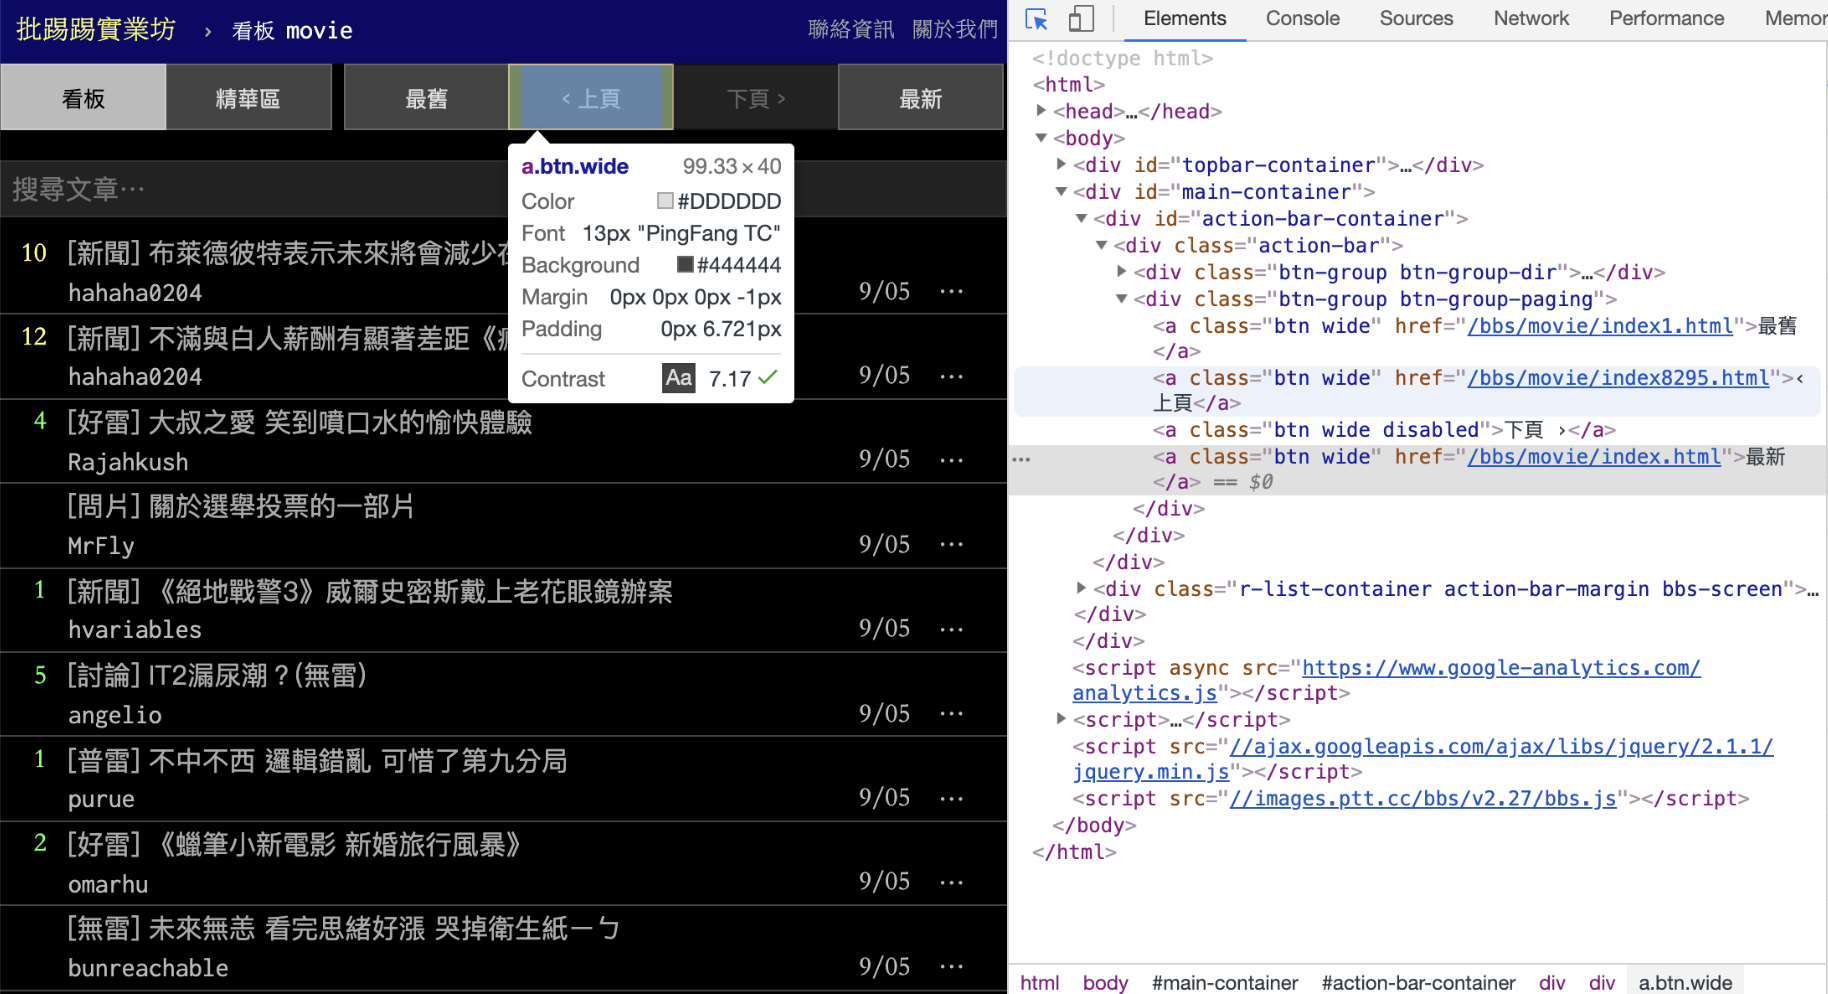Open ellipsis menu for hvariables post

click(951, 629)
